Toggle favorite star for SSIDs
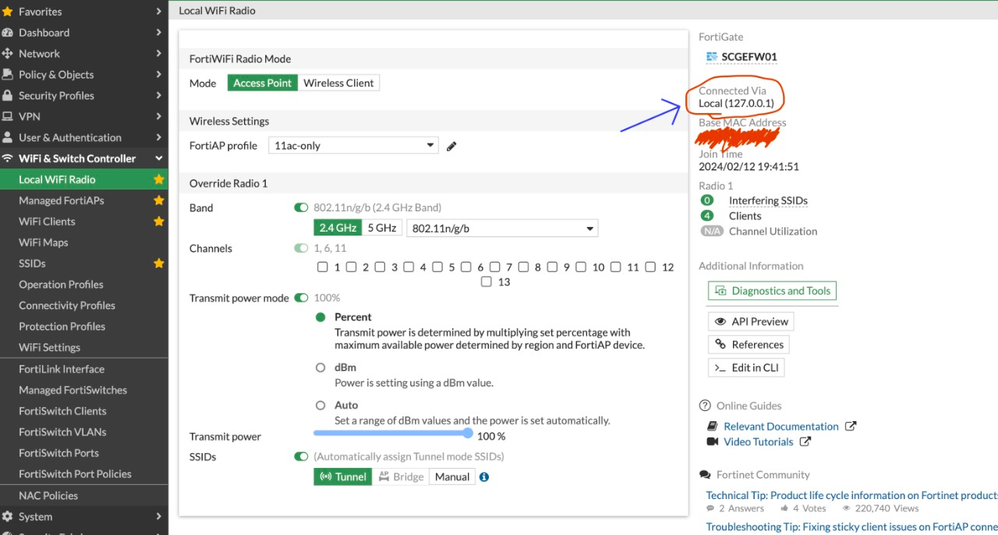The height and width of the screenshot is (535, 998). [x=159, y=263]
